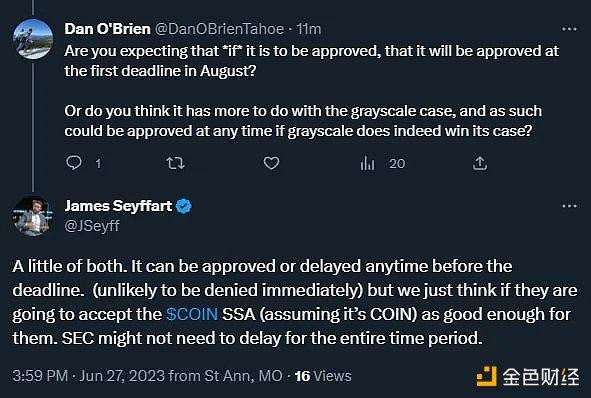Click James Seyffart display name
The height and width of the screenshot is (398, 591).
coord(118,206)
